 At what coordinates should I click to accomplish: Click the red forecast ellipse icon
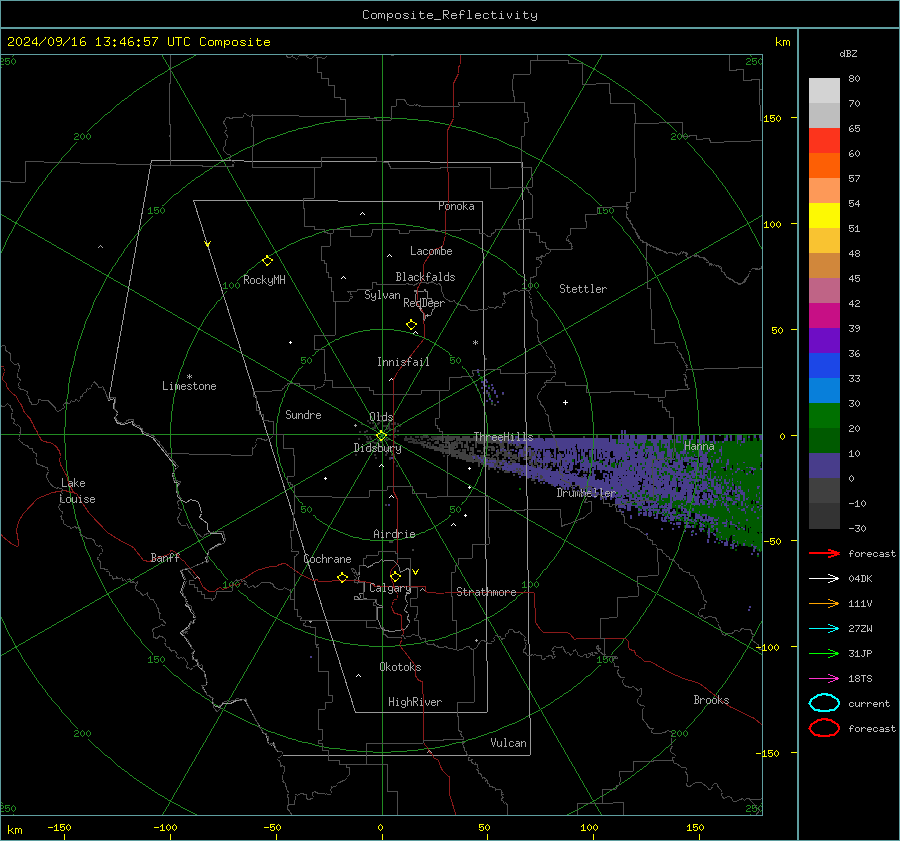click(x=824, y=728)
